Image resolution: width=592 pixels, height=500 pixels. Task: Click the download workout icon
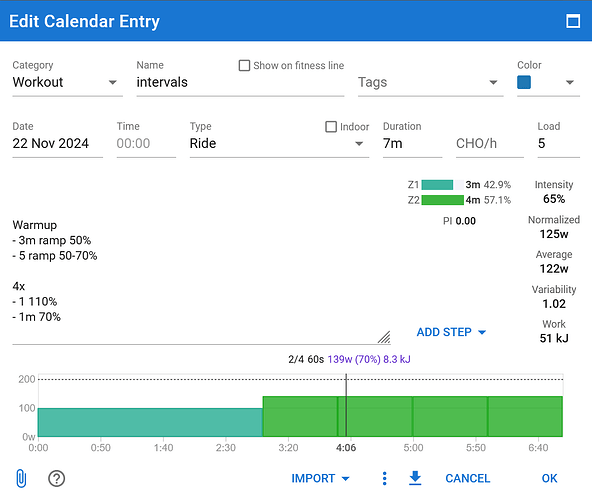click(415, 478)
